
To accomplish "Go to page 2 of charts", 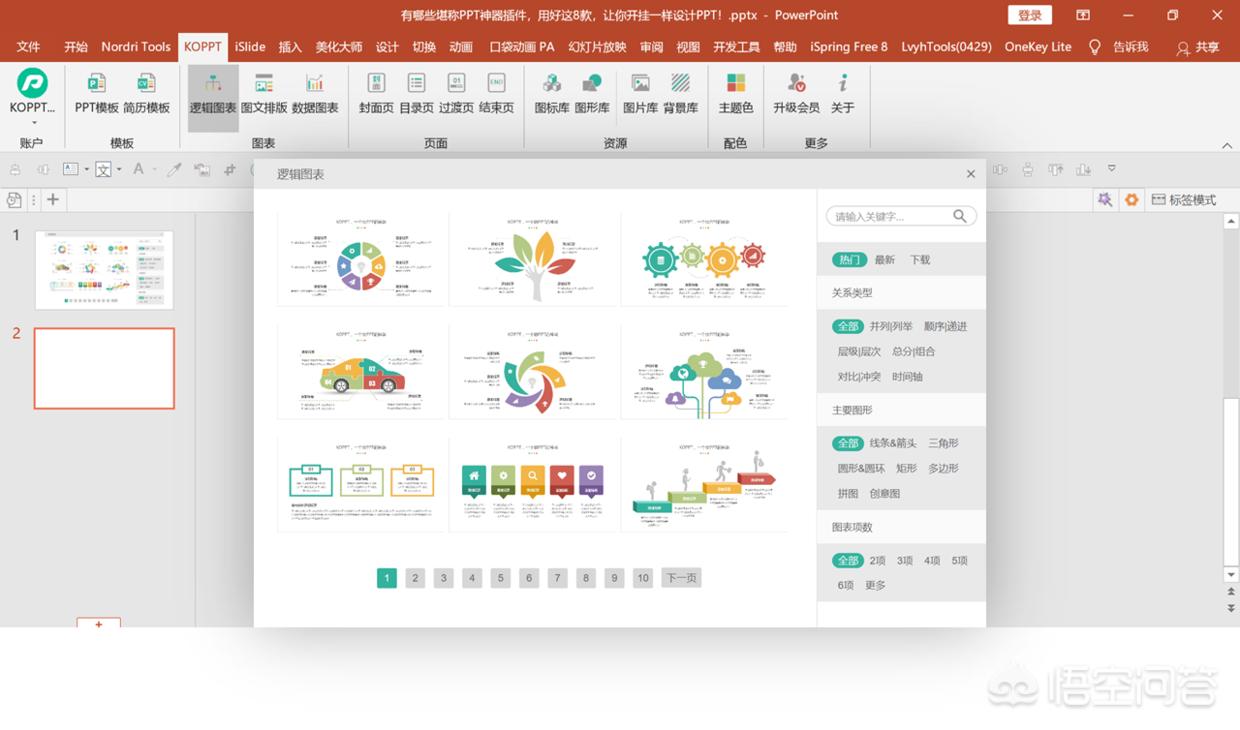I will (415, 578).
